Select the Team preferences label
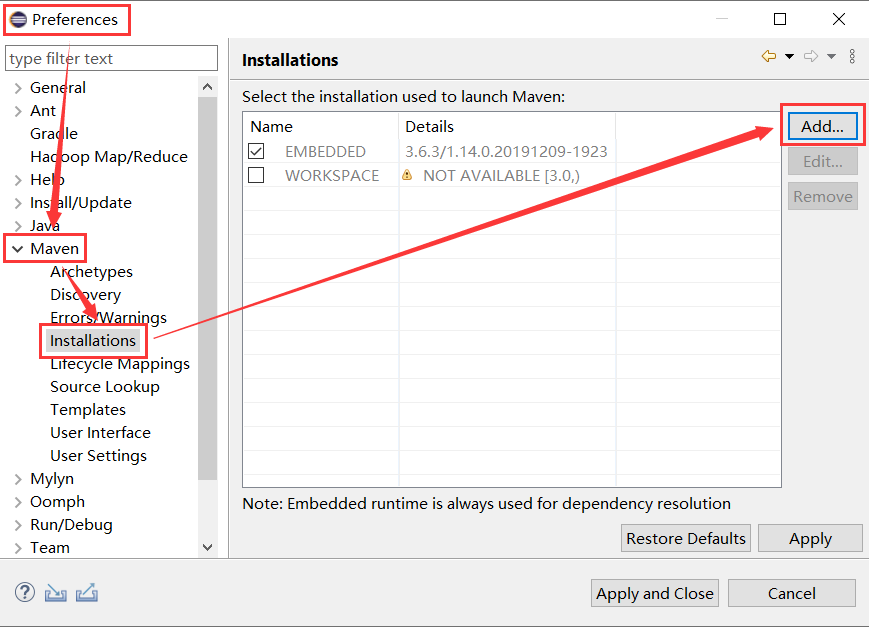This screenshot has width=869, height=627. click(50, 548)
